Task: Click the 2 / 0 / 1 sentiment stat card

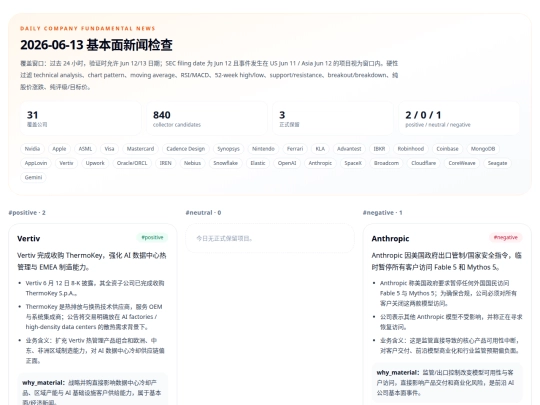Action: point(459,118)
